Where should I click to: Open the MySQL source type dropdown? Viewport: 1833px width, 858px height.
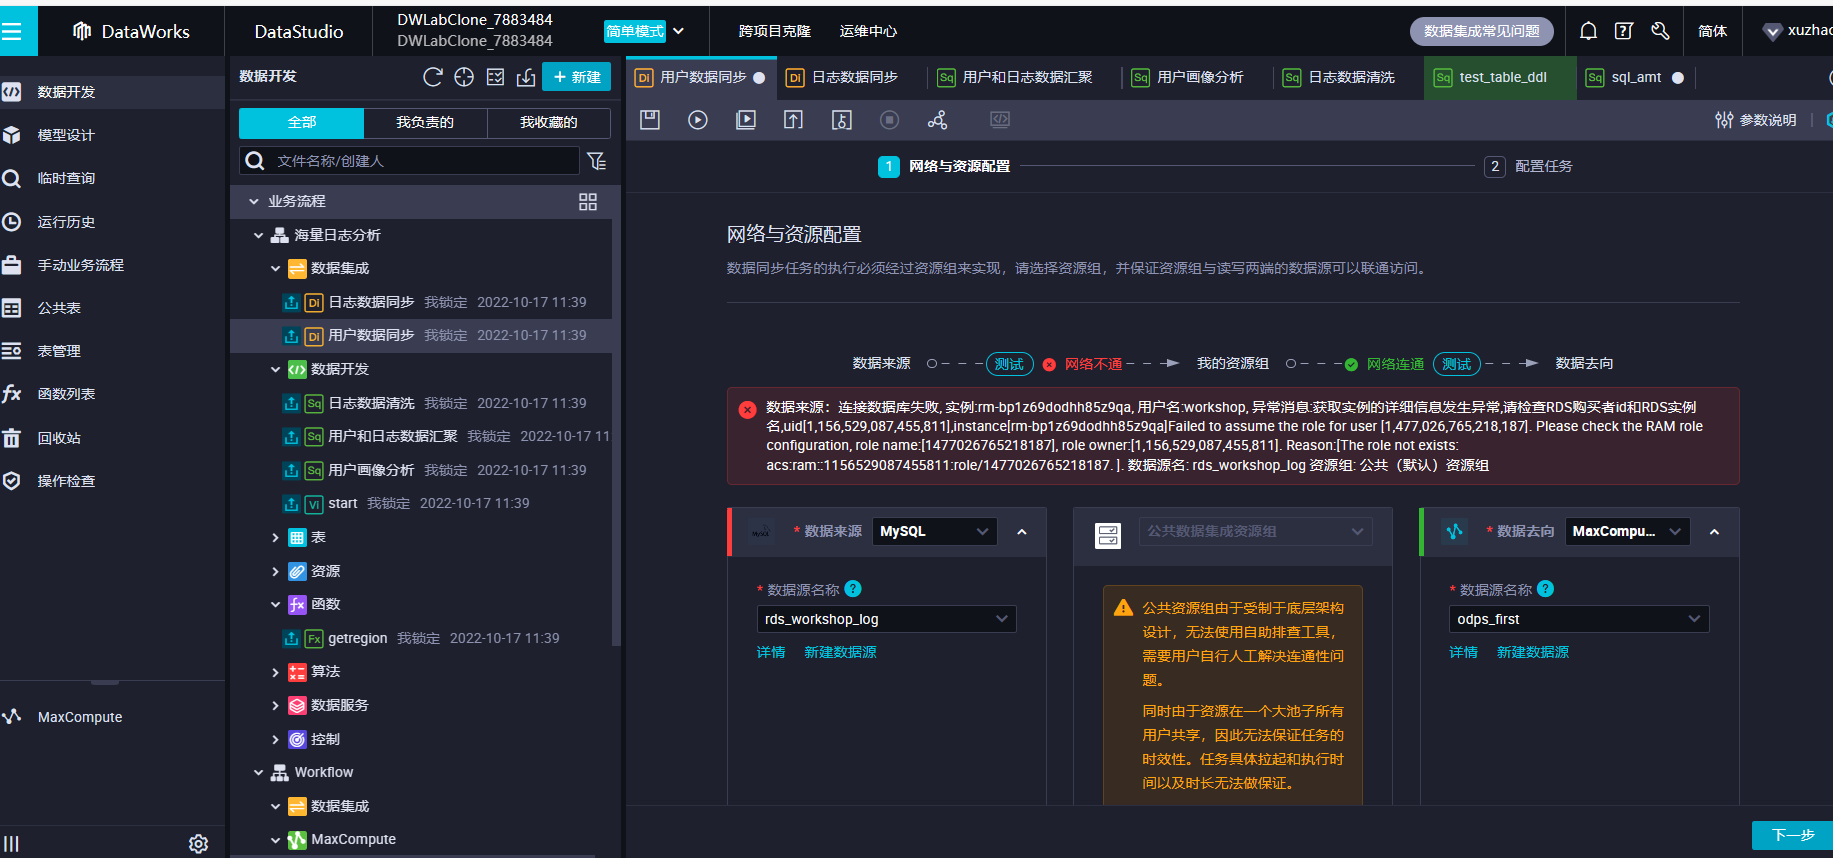(x=935, y=531)
